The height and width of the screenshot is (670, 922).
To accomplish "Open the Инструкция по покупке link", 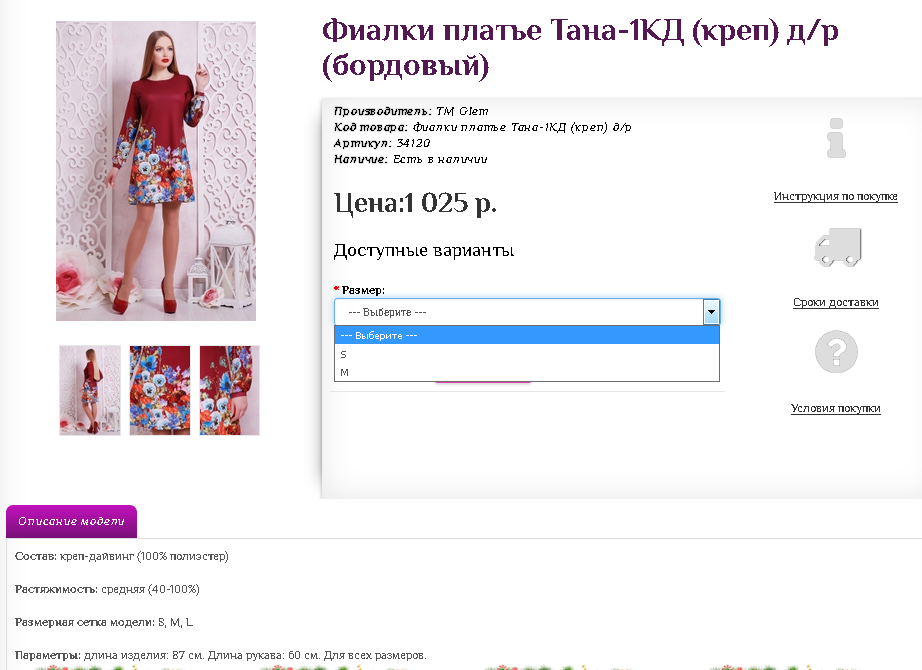I will pos(836,196).
